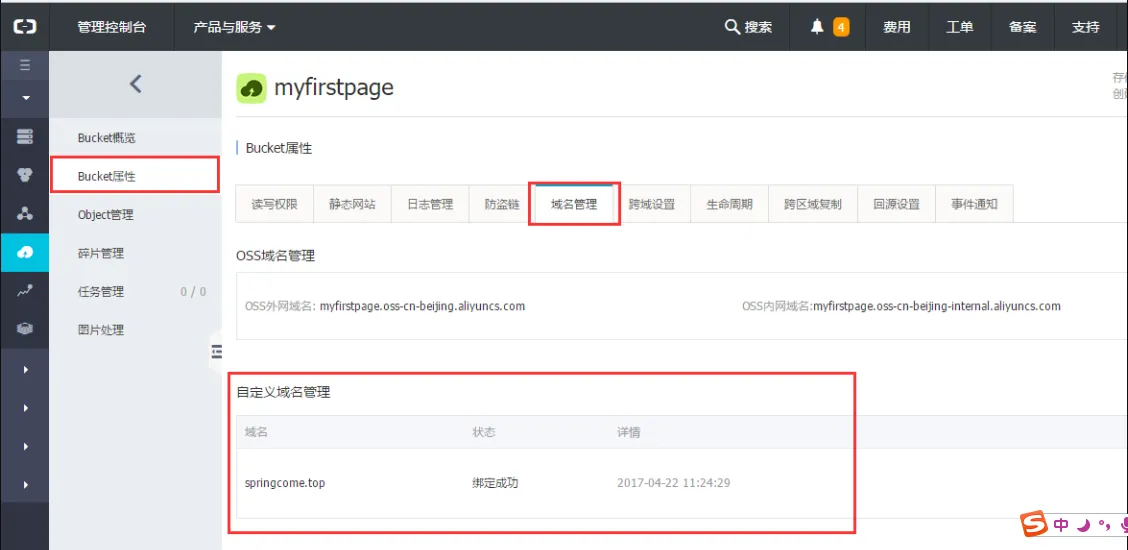Switch to the 生命周期 tab
This screenshot has width=1128, height=550.
729,204
